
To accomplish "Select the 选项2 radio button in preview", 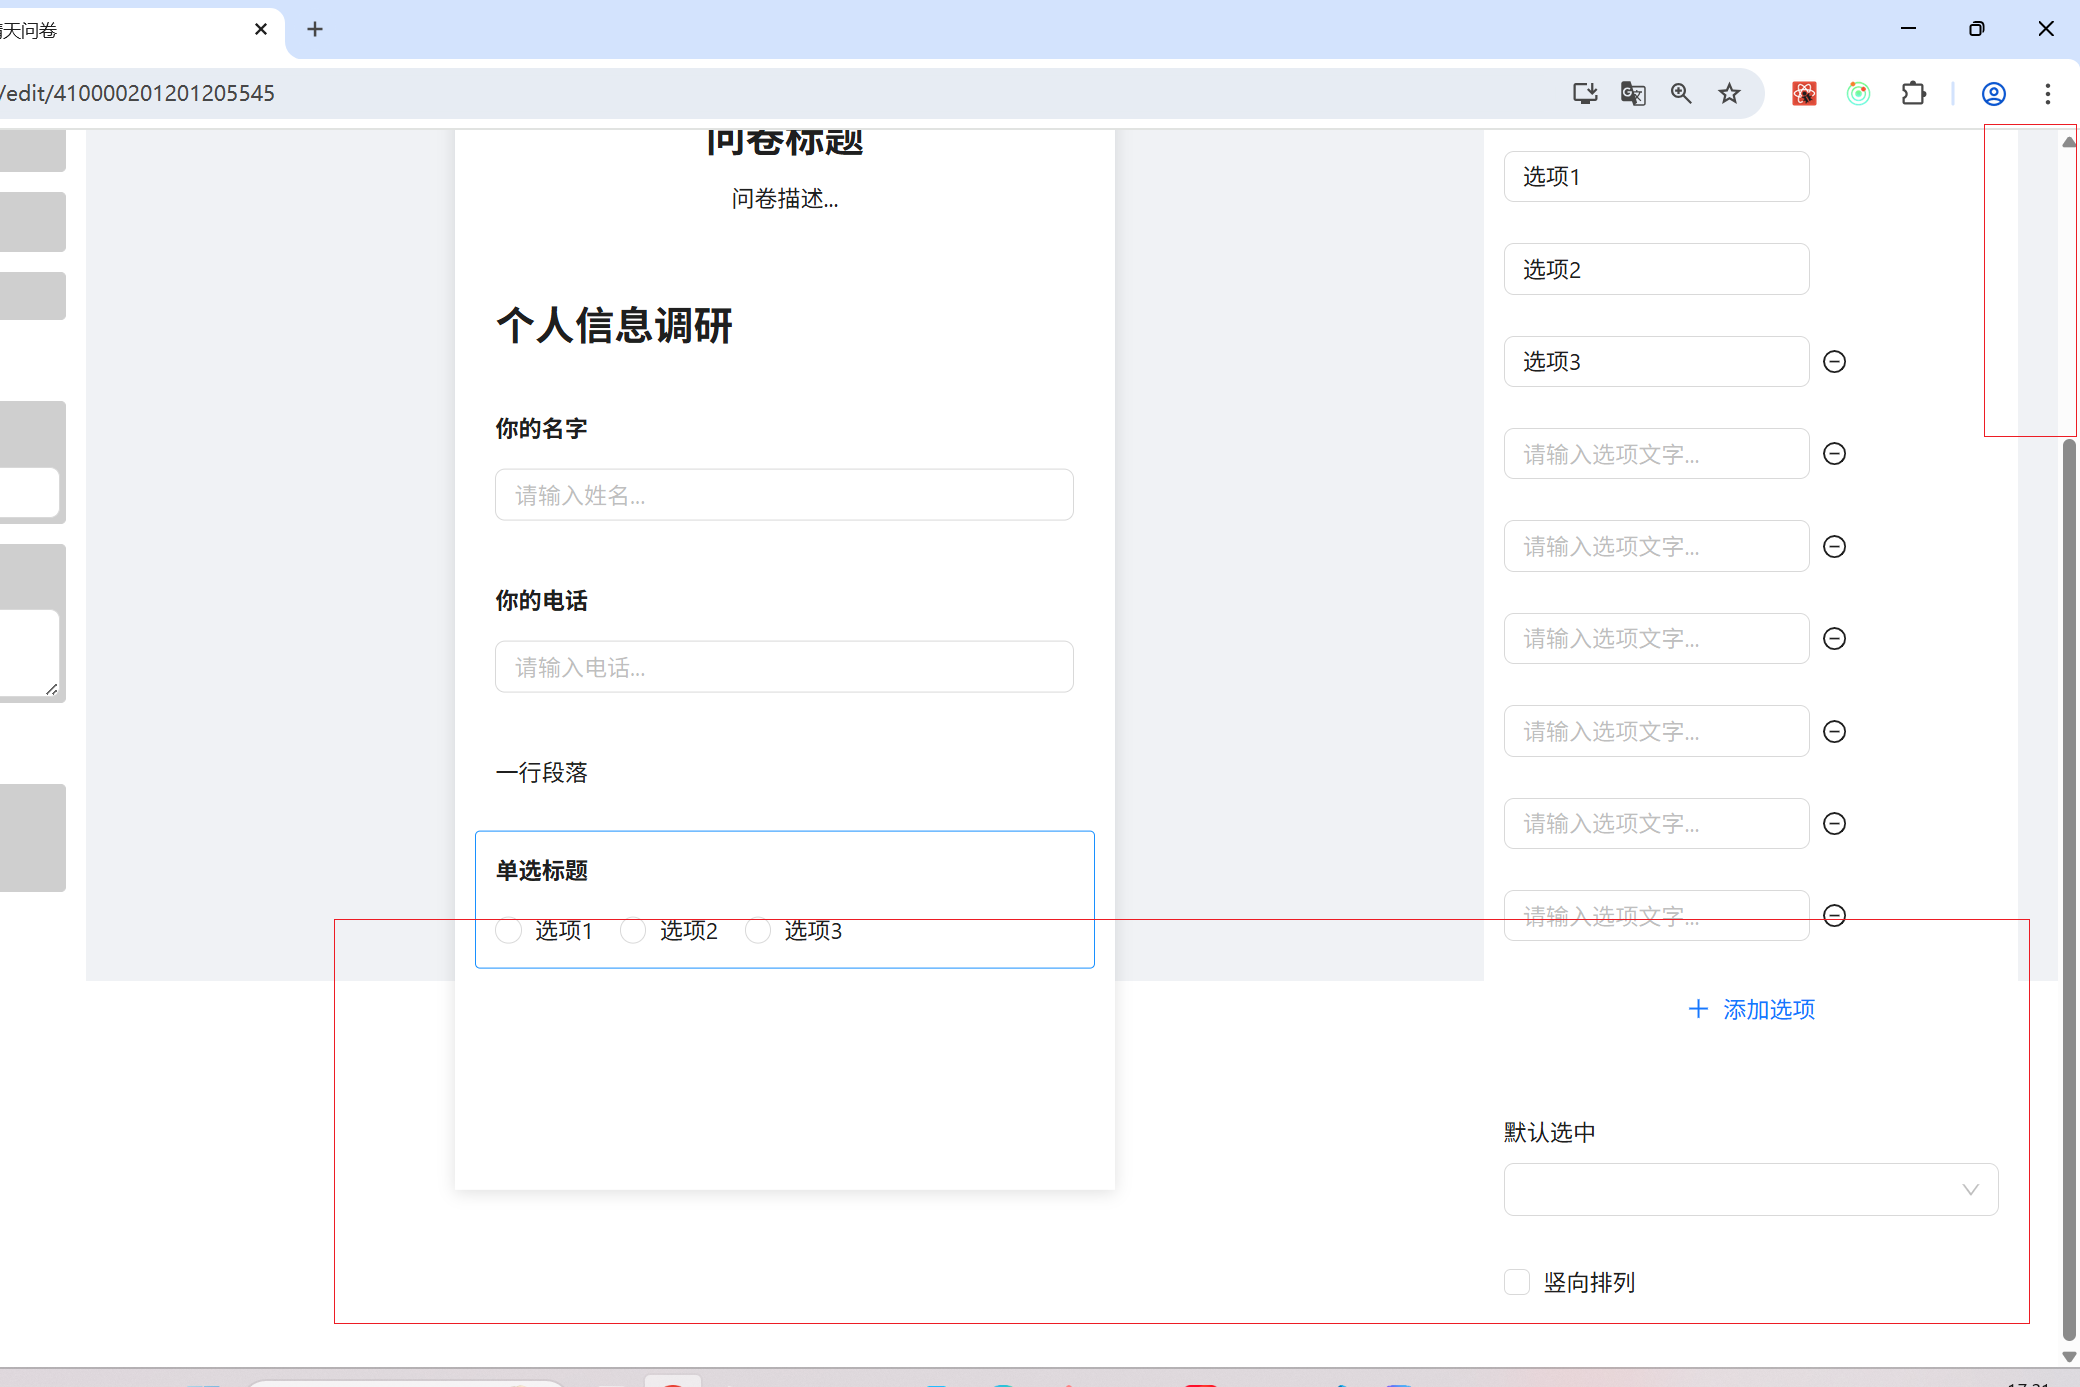I will coord(633,930).
